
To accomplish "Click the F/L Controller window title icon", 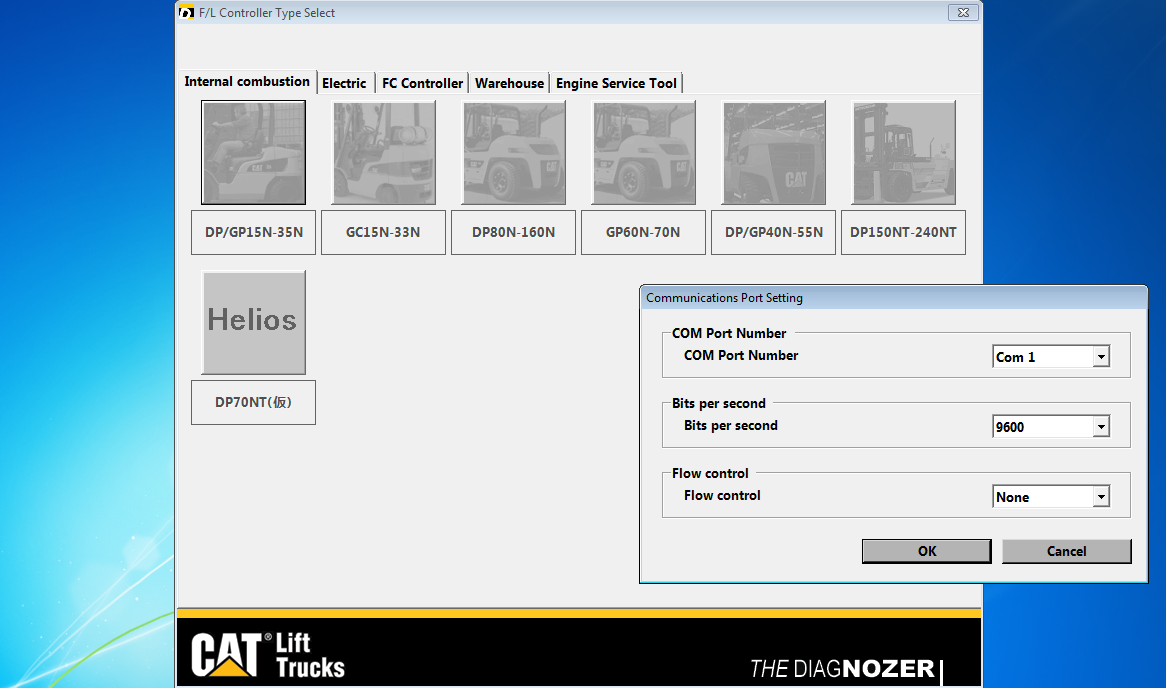I will click(187, 13).
